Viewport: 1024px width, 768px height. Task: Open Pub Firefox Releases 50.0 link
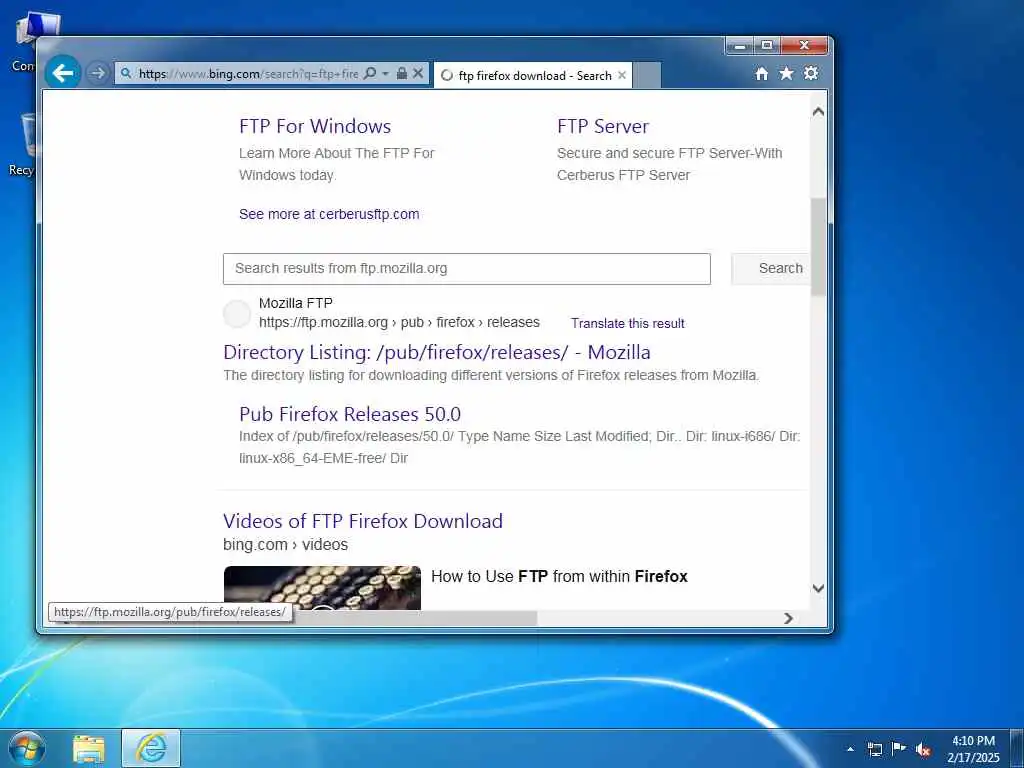350,414
